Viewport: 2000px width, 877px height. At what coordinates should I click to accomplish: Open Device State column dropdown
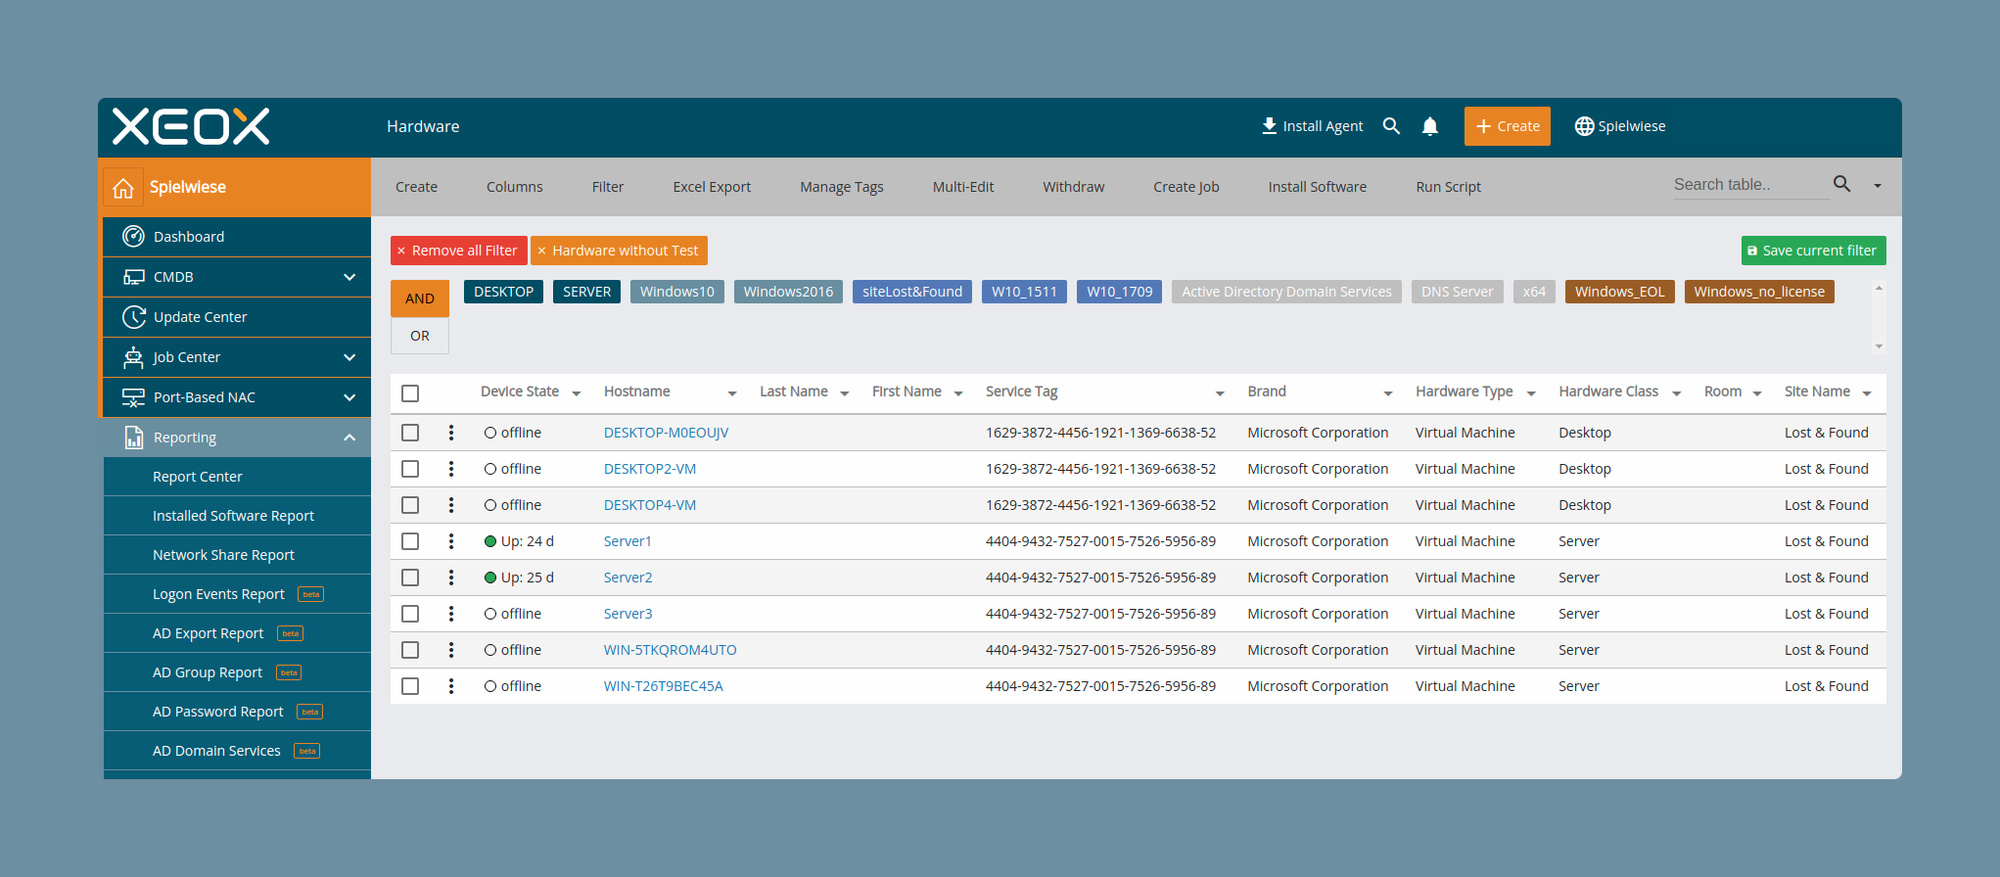(576, 393)
